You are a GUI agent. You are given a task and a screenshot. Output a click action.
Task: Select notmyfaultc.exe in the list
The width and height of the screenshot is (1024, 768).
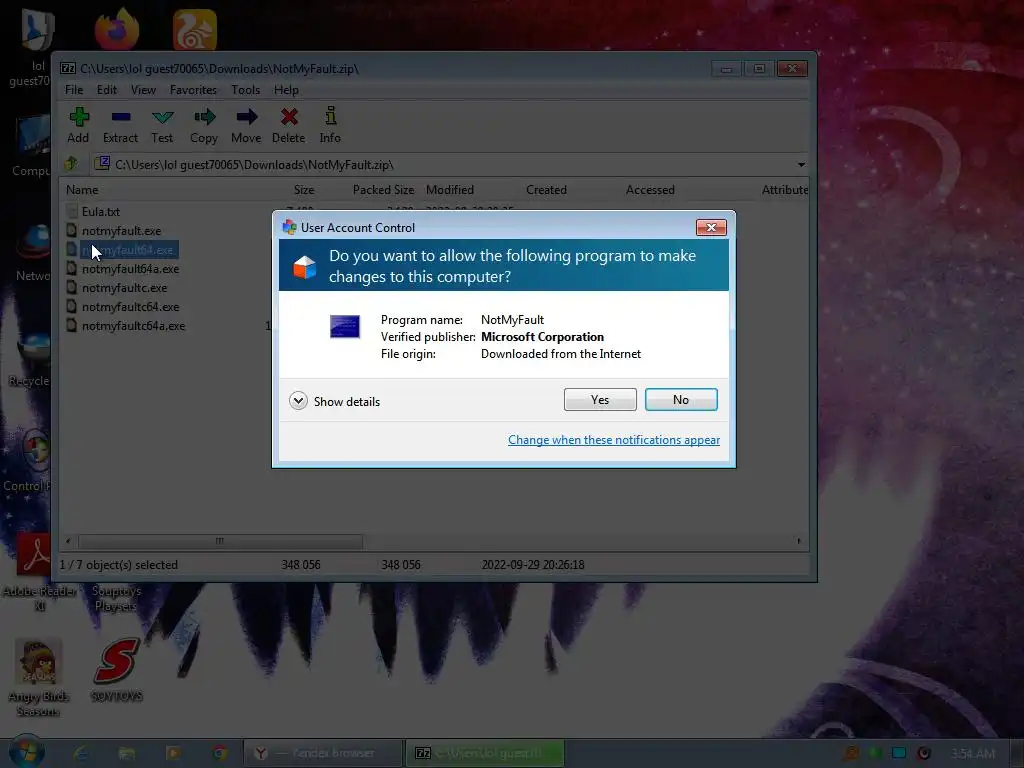tap(124, 287)
